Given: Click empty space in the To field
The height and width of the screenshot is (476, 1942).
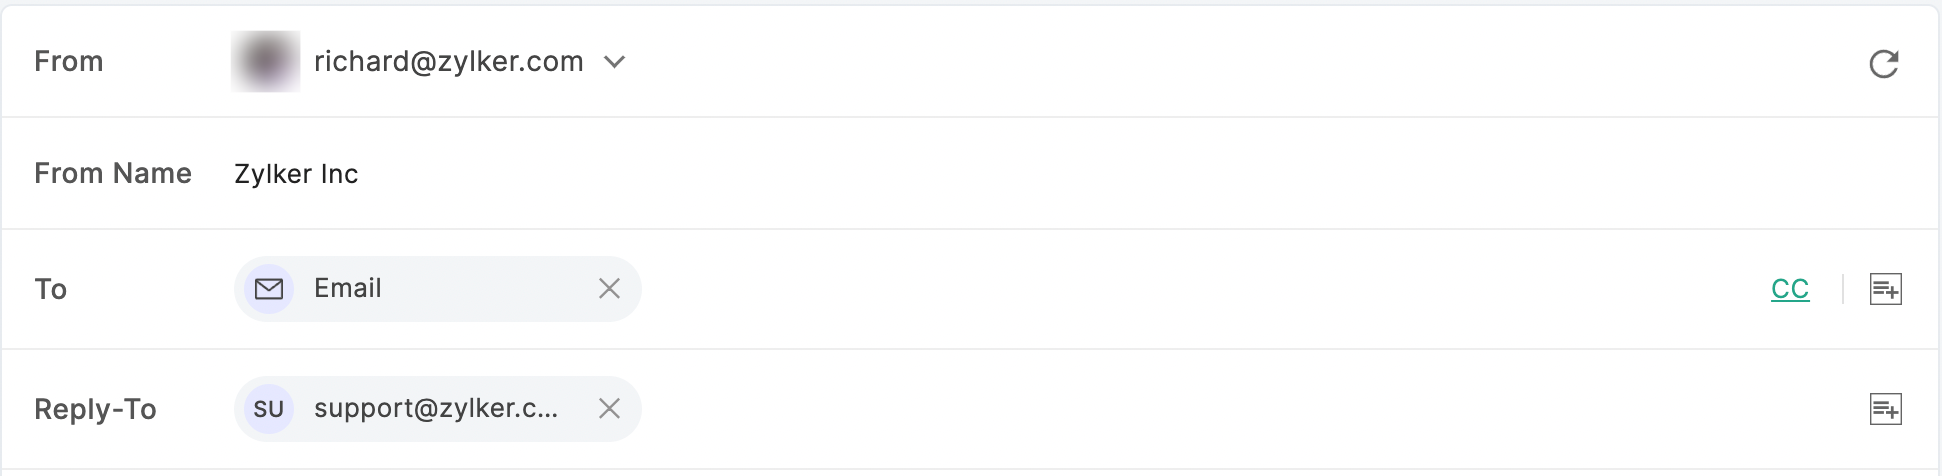Looking at the screenshot, I should 1200,289.
